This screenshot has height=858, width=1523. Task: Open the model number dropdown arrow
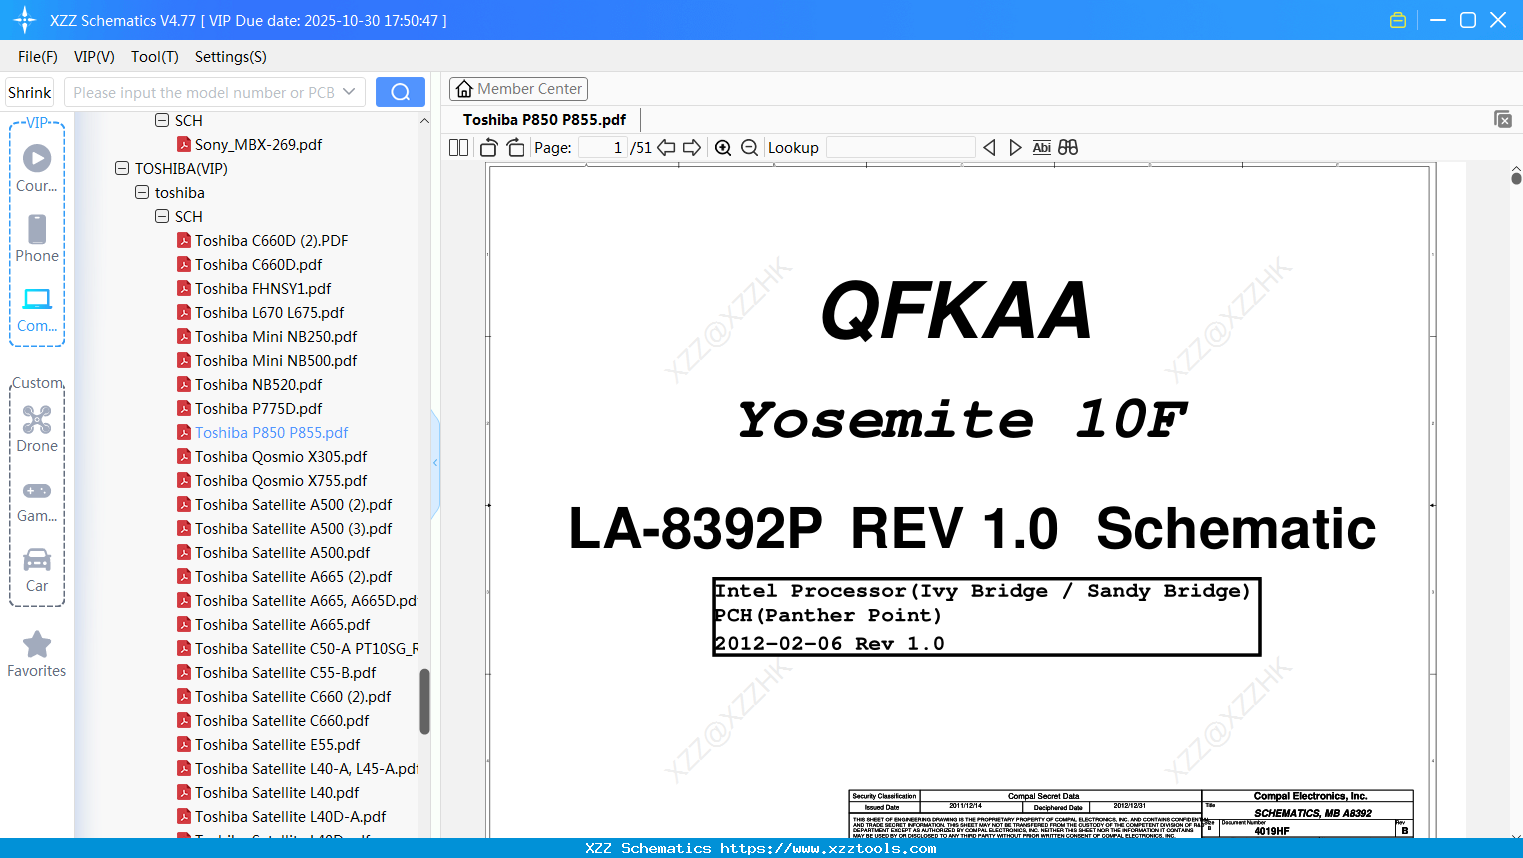(x=349, y=92)
